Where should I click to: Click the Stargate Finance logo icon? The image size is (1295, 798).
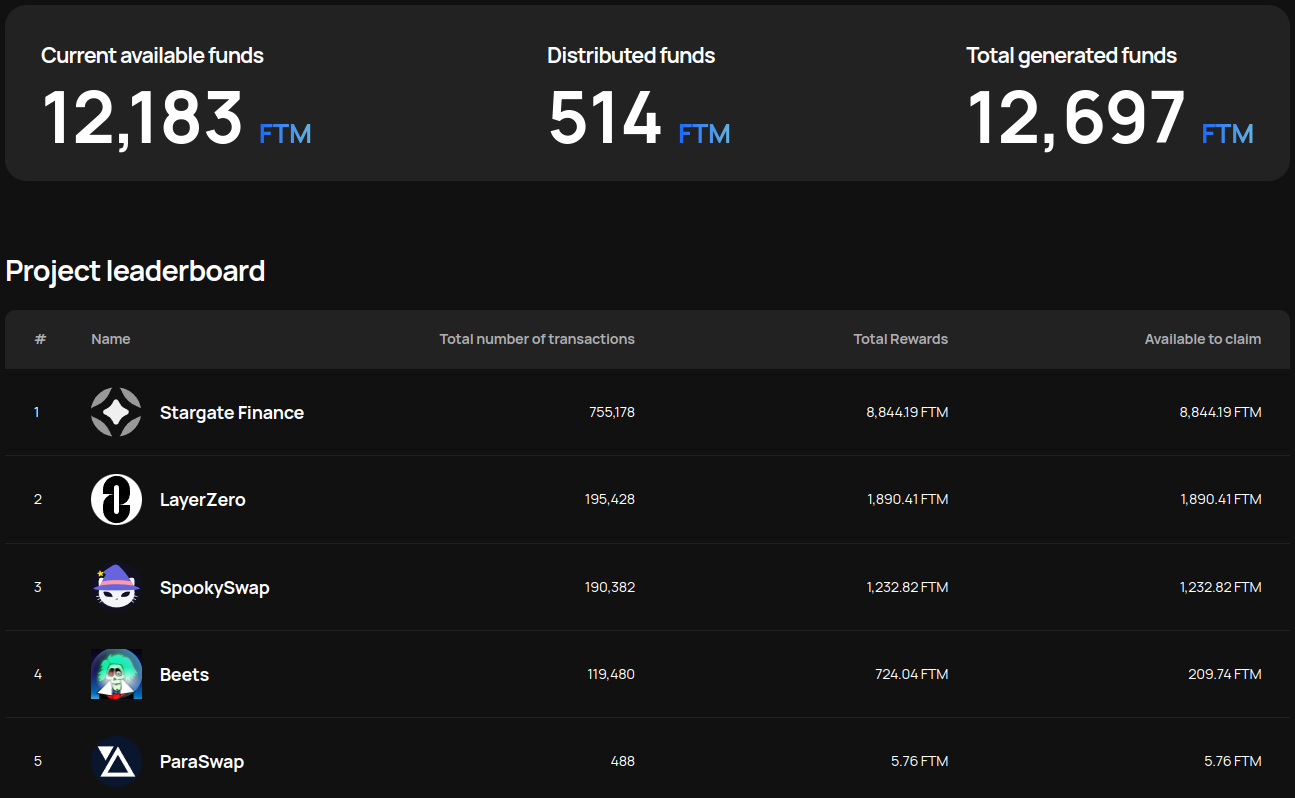coord(116,412)
